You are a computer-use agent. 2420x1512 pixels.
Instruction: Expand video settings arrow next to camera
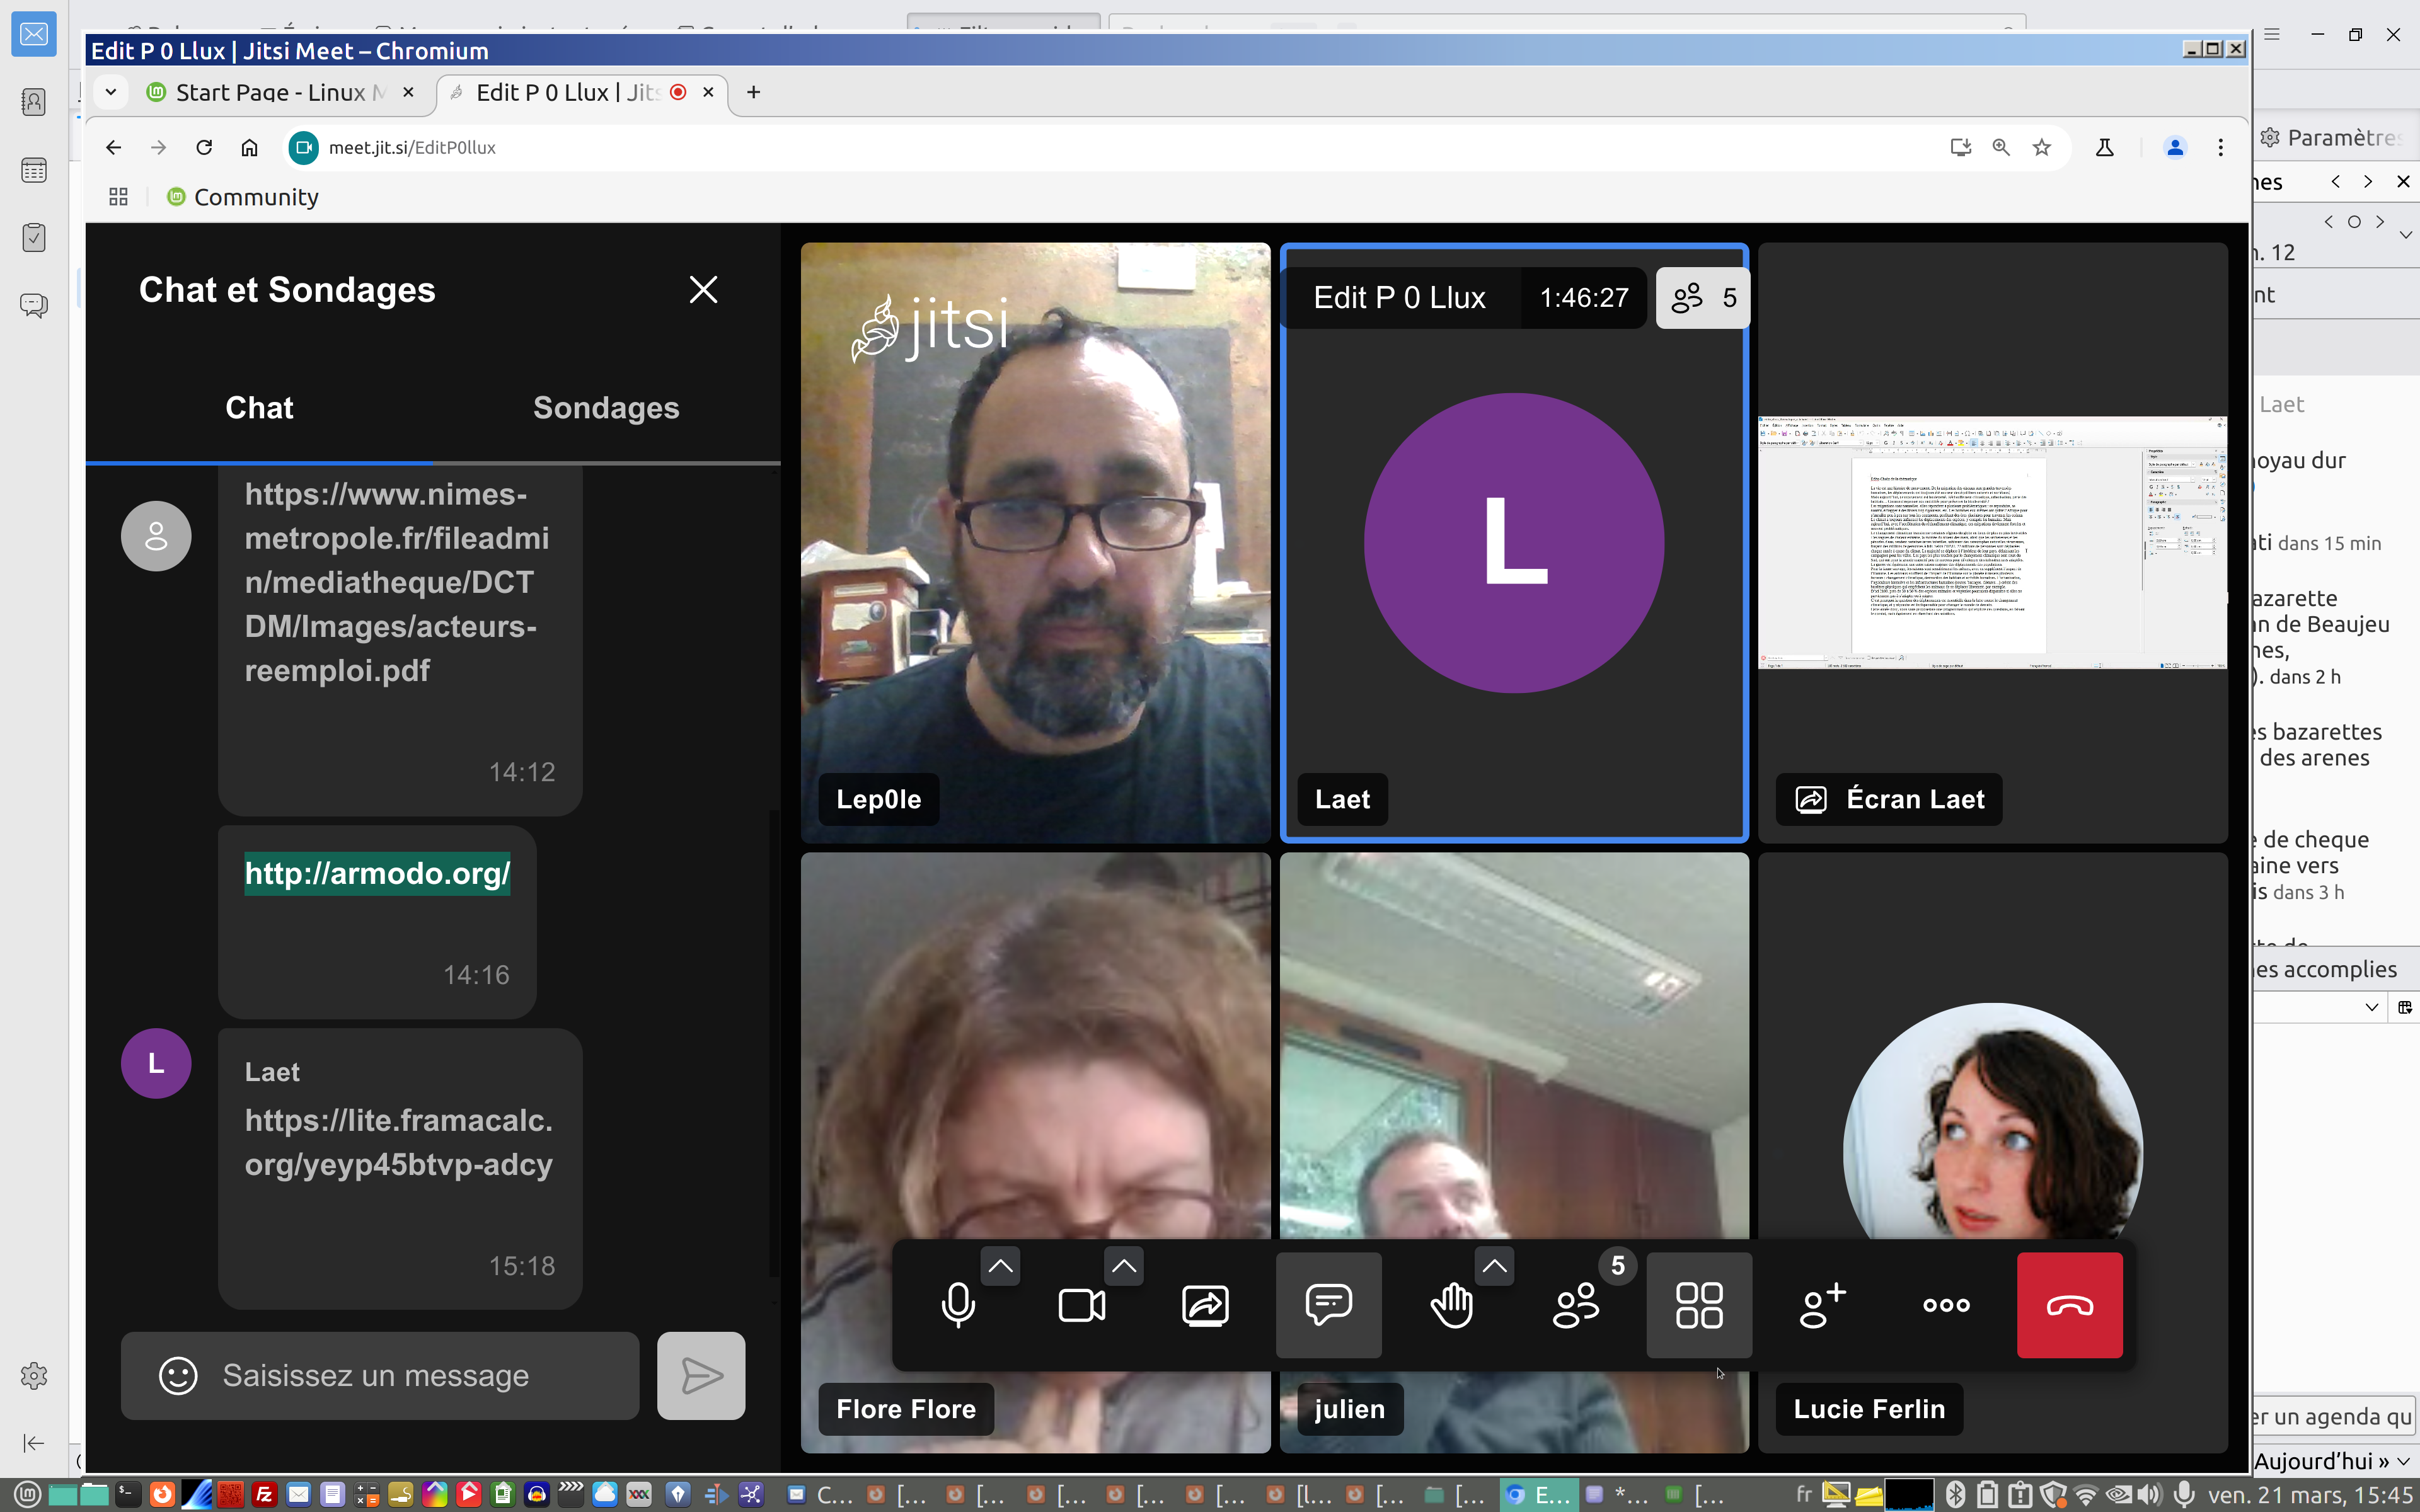point(1124,1266)
